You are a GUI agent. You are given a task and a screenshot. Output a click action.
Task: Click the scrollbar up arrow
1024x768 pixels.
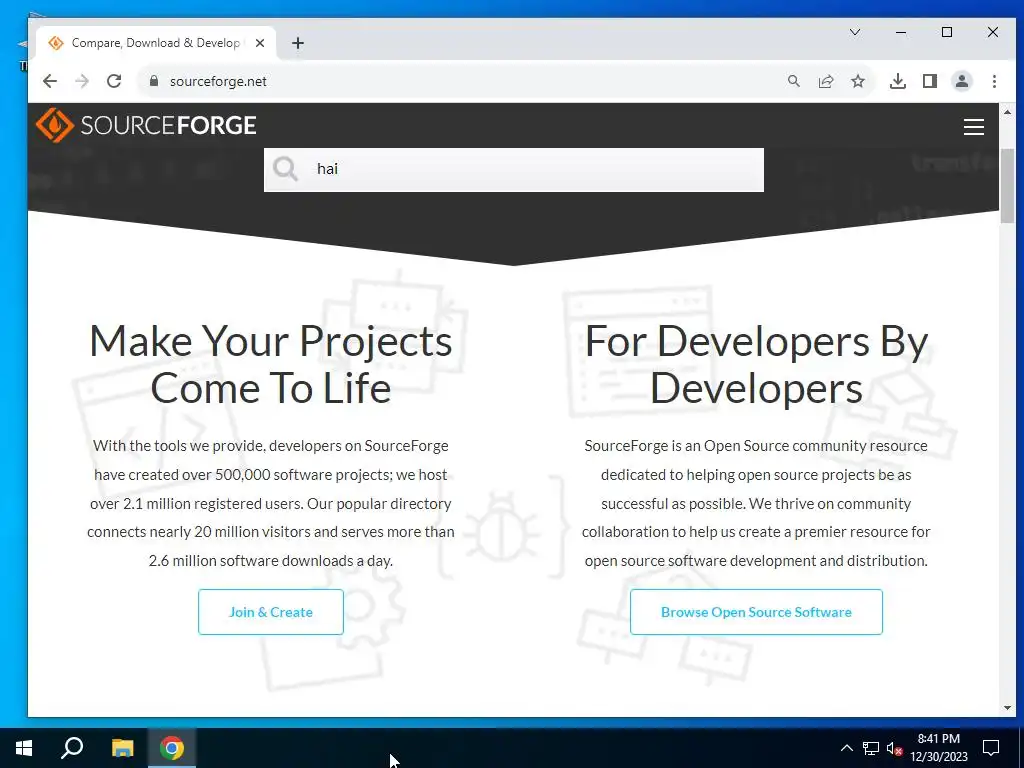1008,112
